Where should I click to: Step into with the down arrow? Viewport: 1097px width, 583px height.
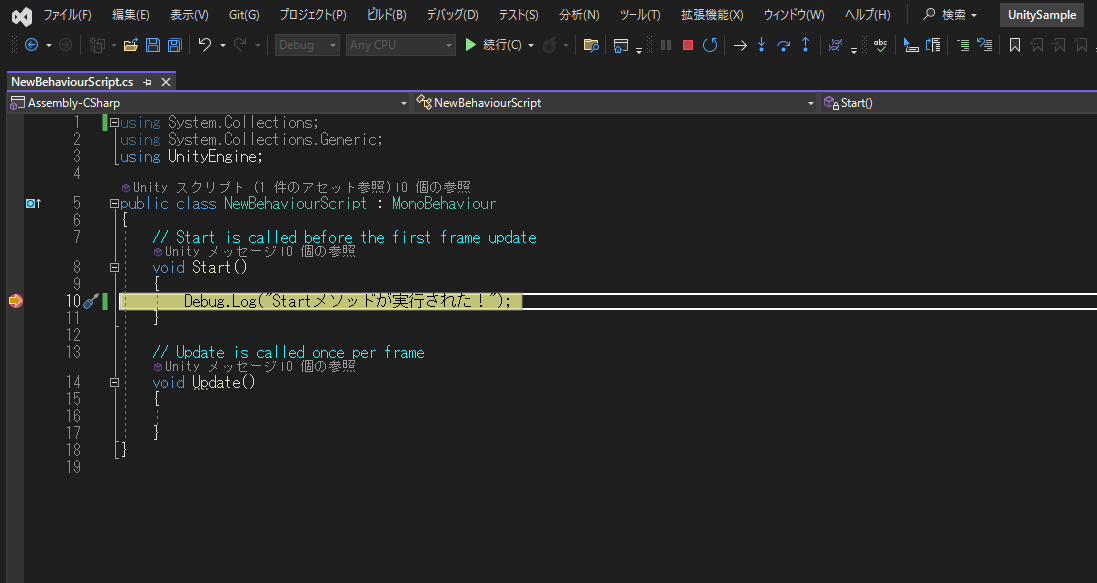click(x=761, y=45)
